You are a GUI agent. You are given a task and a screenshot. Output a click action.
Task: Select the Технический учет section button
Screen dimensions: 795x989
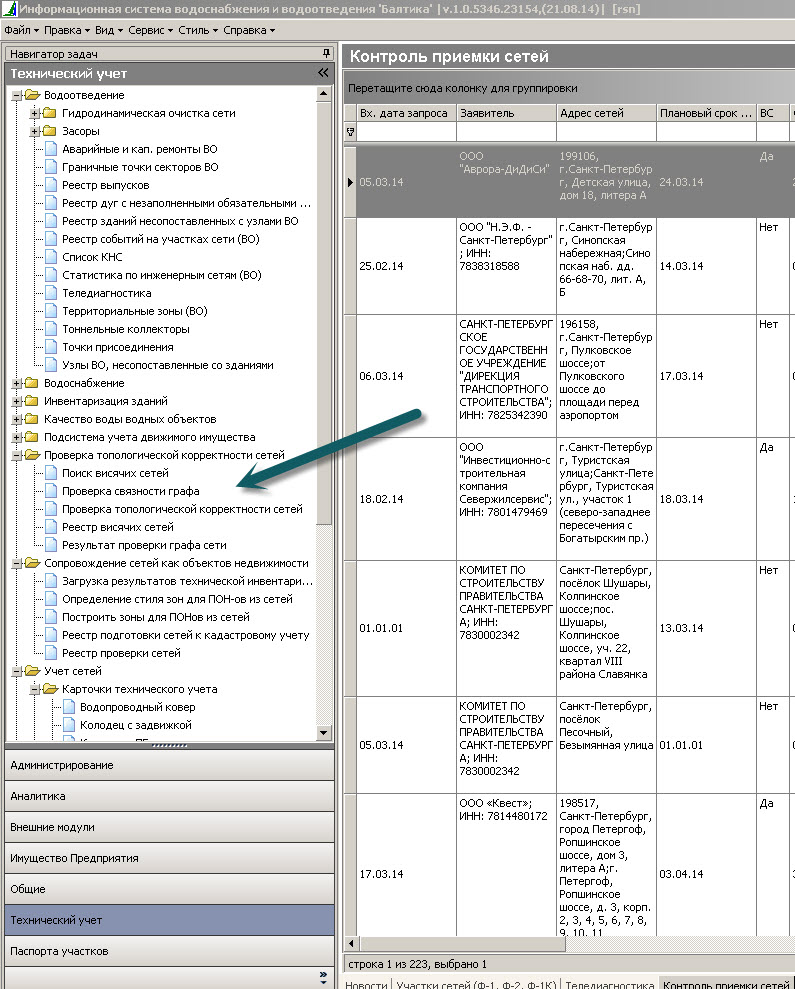169,920
